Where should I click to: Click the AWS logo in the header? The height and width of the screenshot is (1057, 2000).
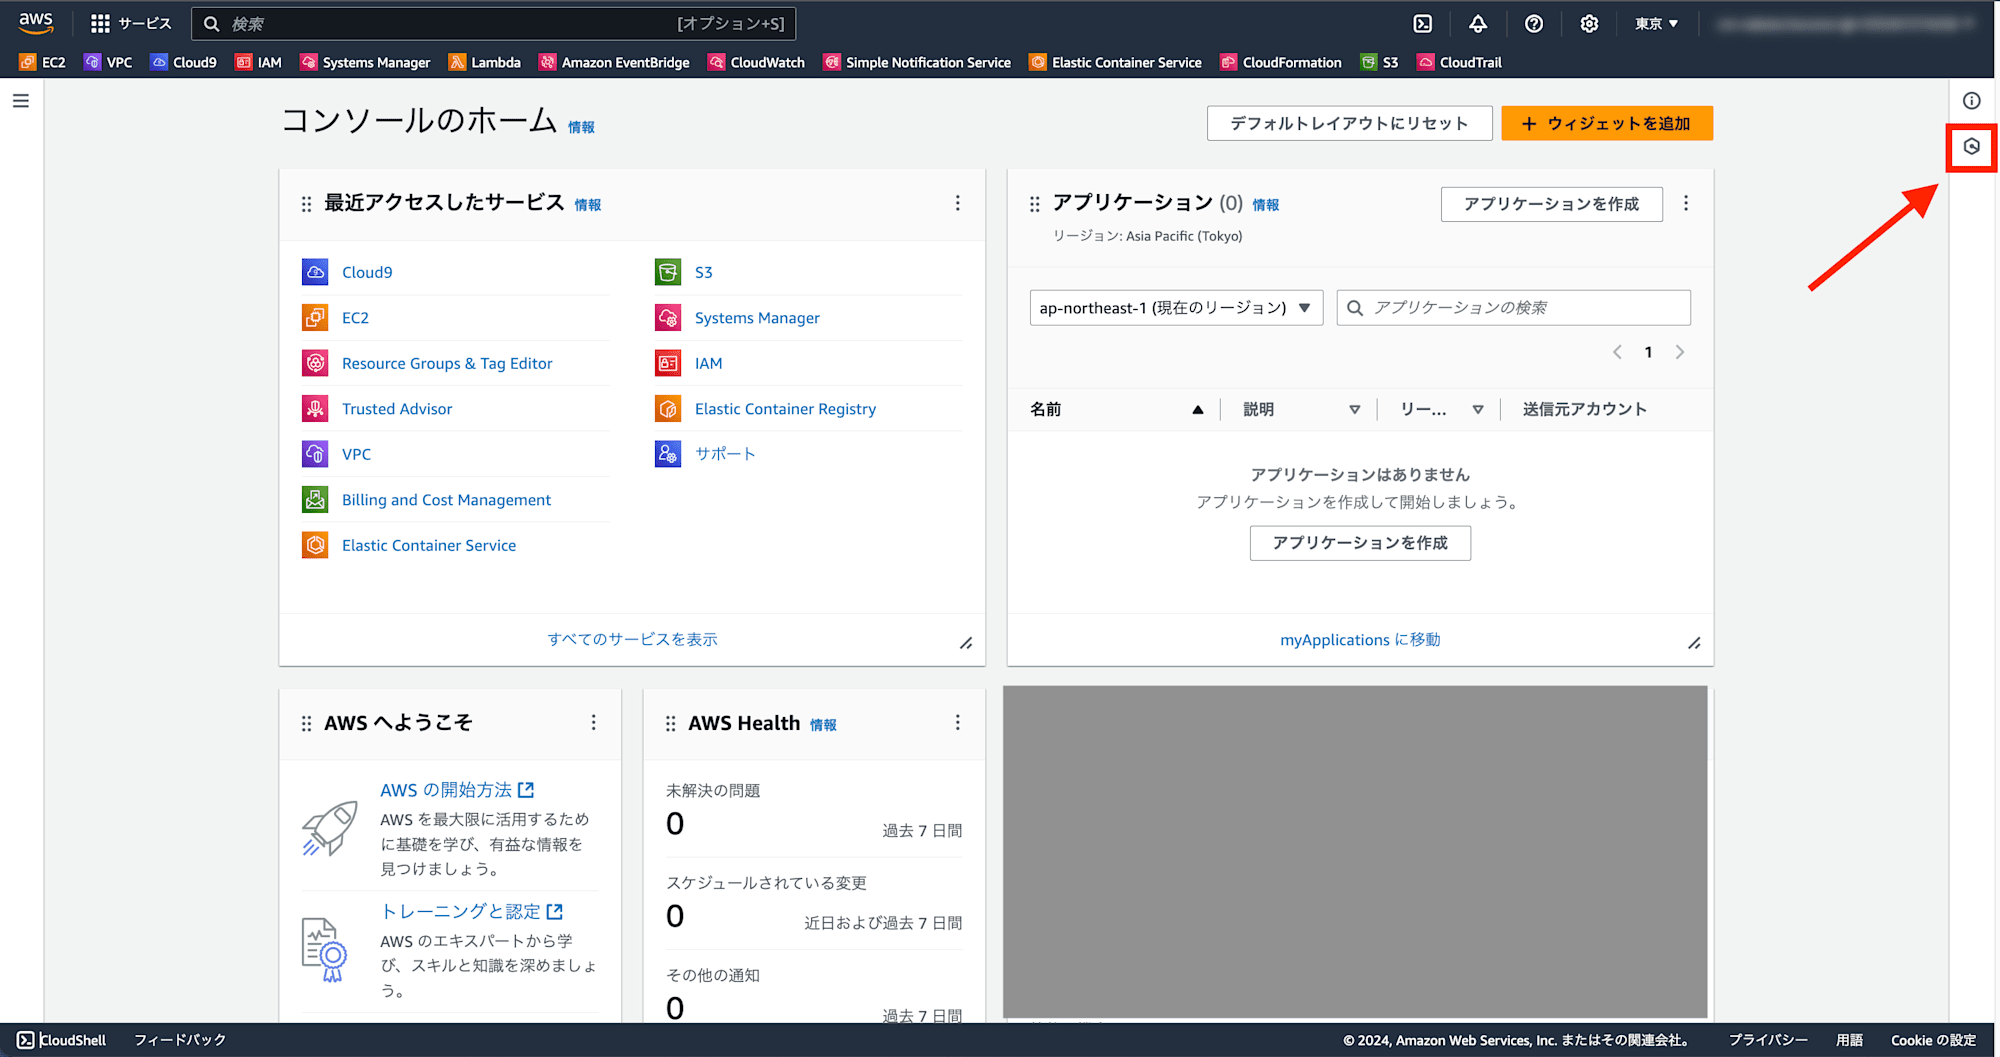[x=36, y=22]
